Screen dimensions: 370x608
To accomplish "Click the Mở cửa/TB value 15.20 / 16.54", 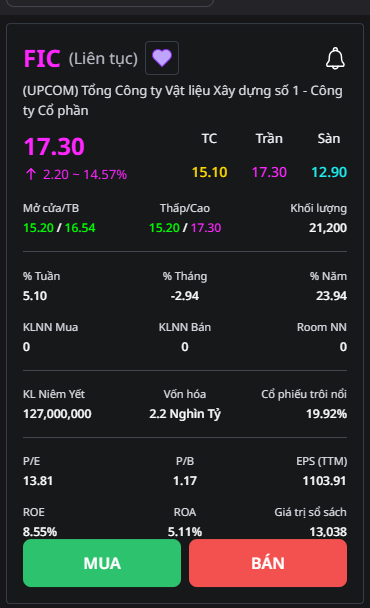I will pos(59,228).
